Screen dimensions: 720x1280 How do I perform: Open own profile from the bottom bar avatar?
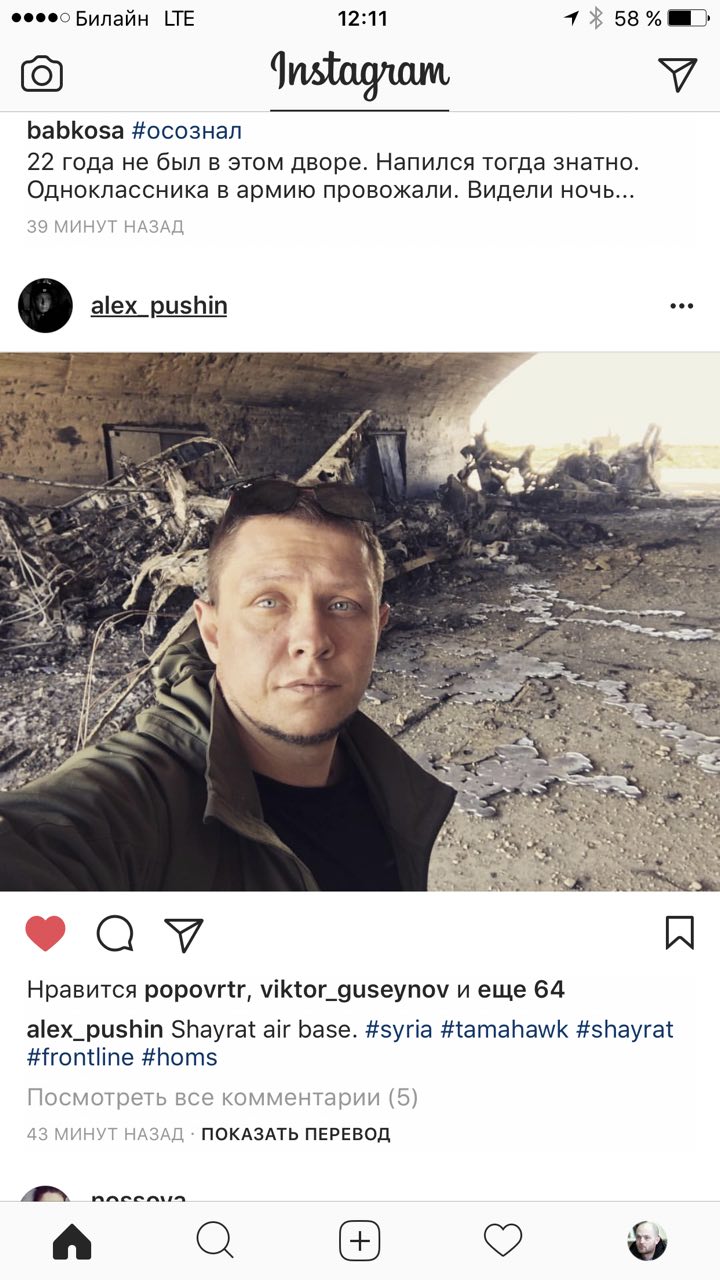pyautogui.click(x=647, y=1241)
